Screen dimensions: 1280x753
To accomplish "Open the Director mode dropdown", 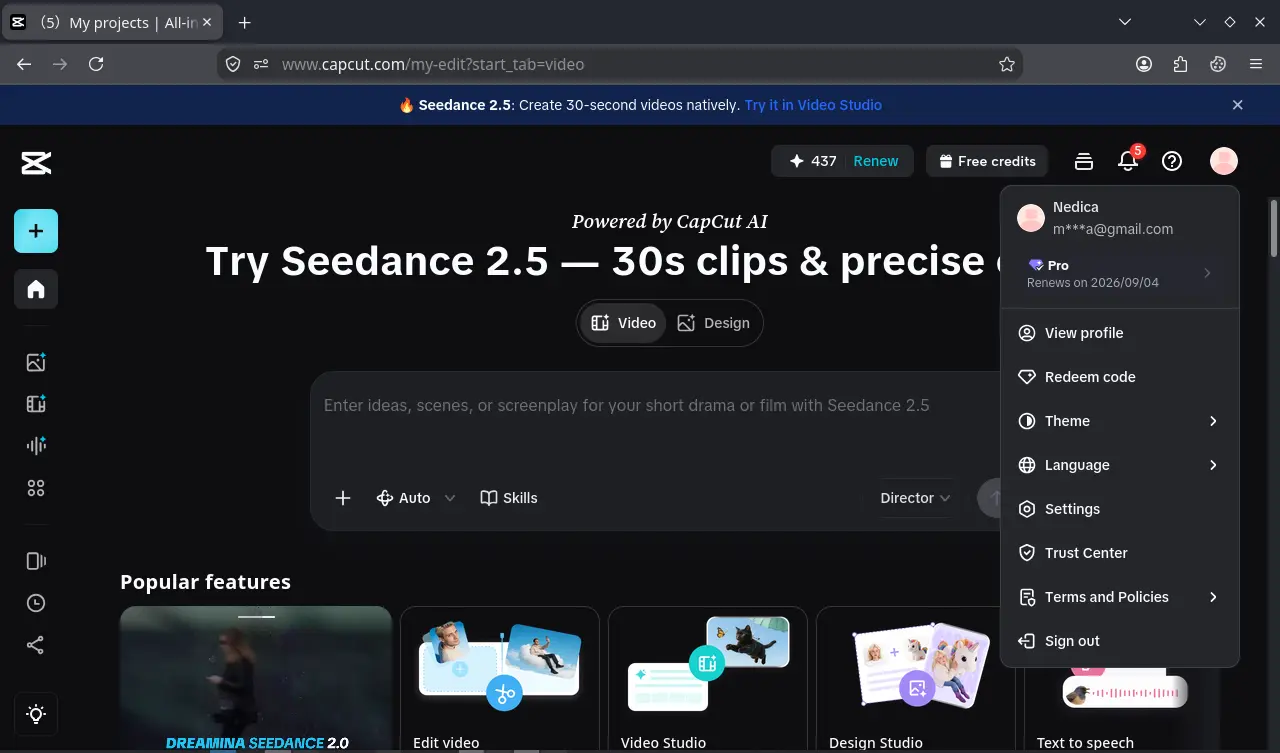I will click(x=915, y=498).
